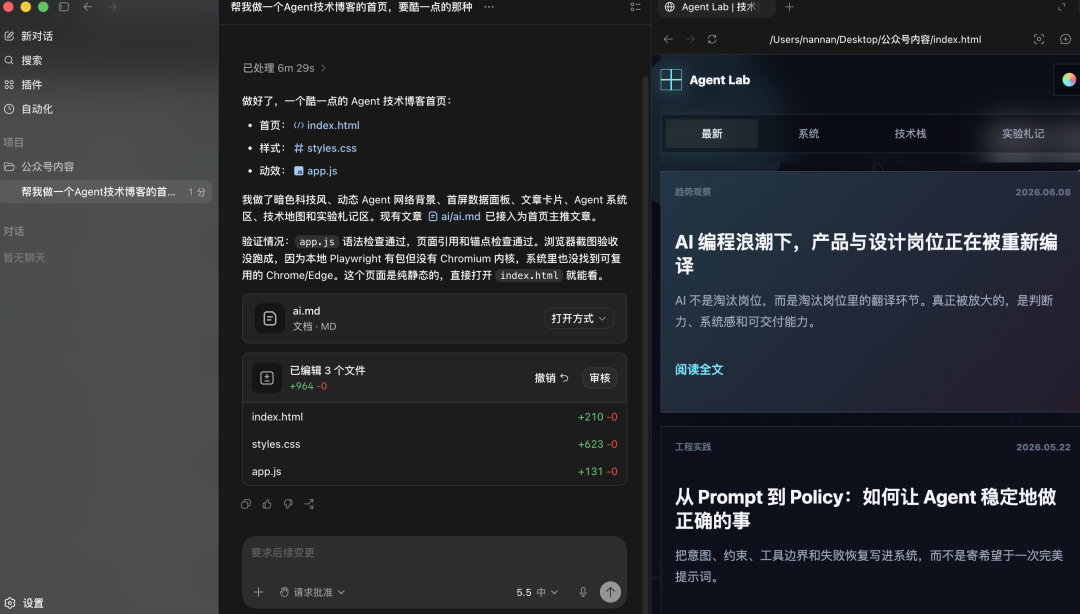Open 搜索 in the sidebar
Image resolution: width=1080 pixels, height=614 pixels.
23,61
